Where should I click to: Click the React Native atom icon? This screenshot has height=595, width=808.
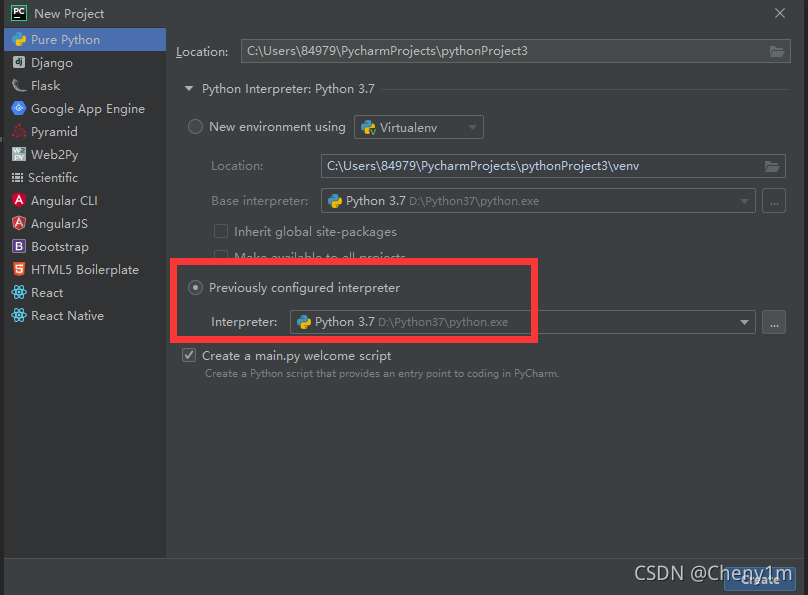tap(19, 315)
